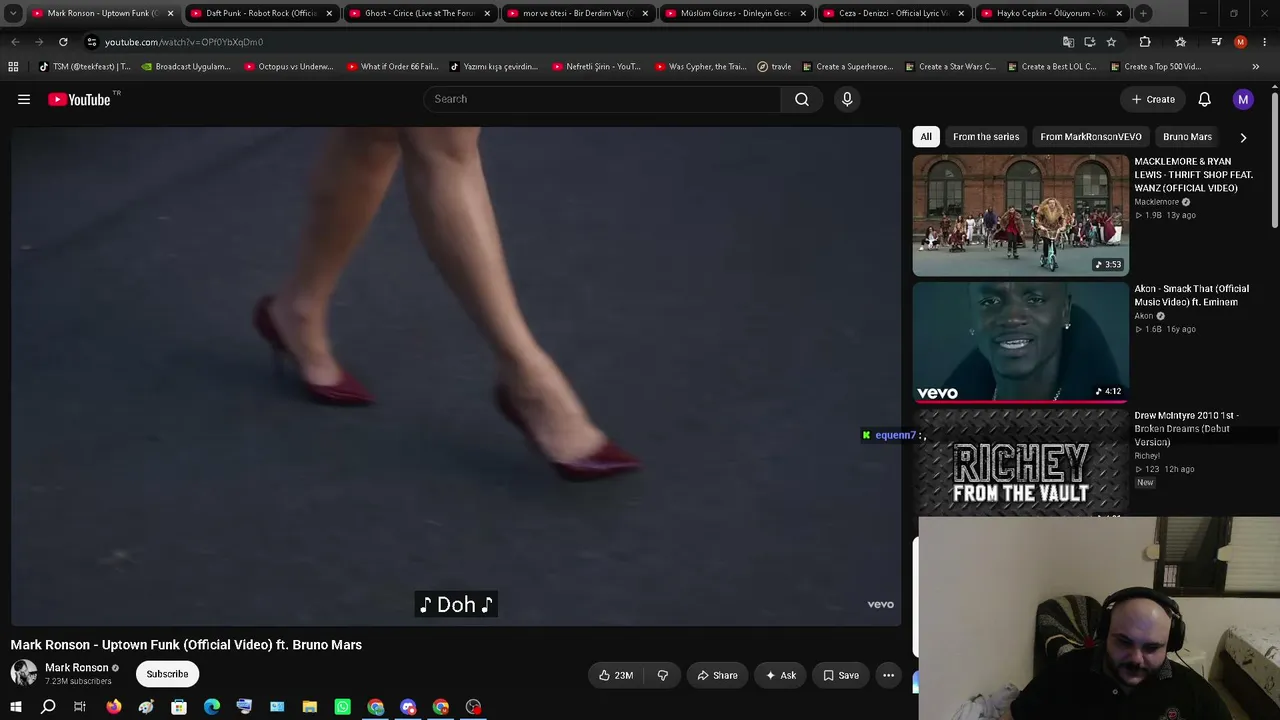Share the Uptown Funk video
The image size is (1280, 720).
pyautogui.click(x=717, y=675)
